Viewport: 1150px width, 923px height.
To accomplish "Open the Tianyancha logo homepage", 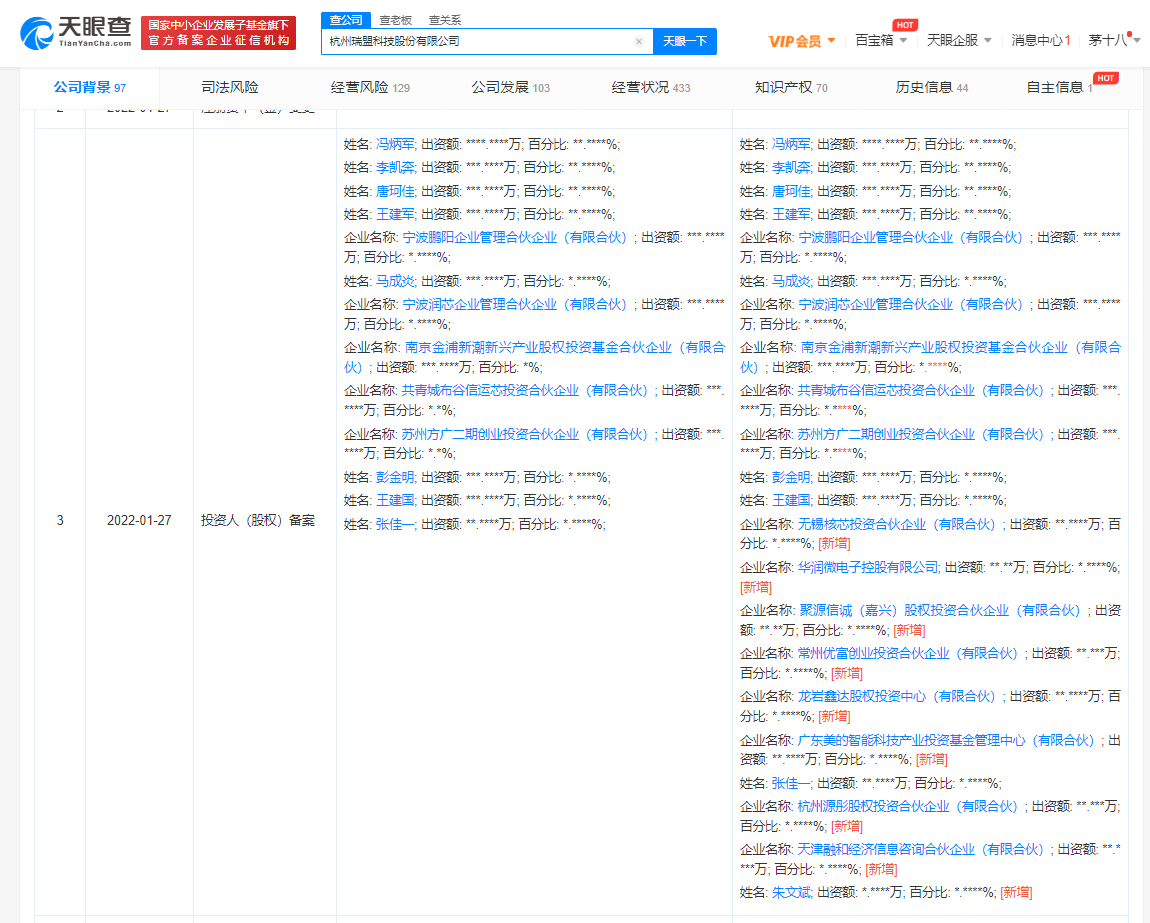I will coord(76,32).
